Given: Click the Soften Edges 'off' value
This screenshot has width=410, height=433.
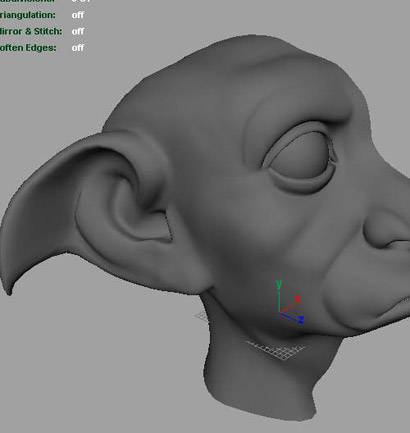Looking at the screenshot, I should (78, 48).
